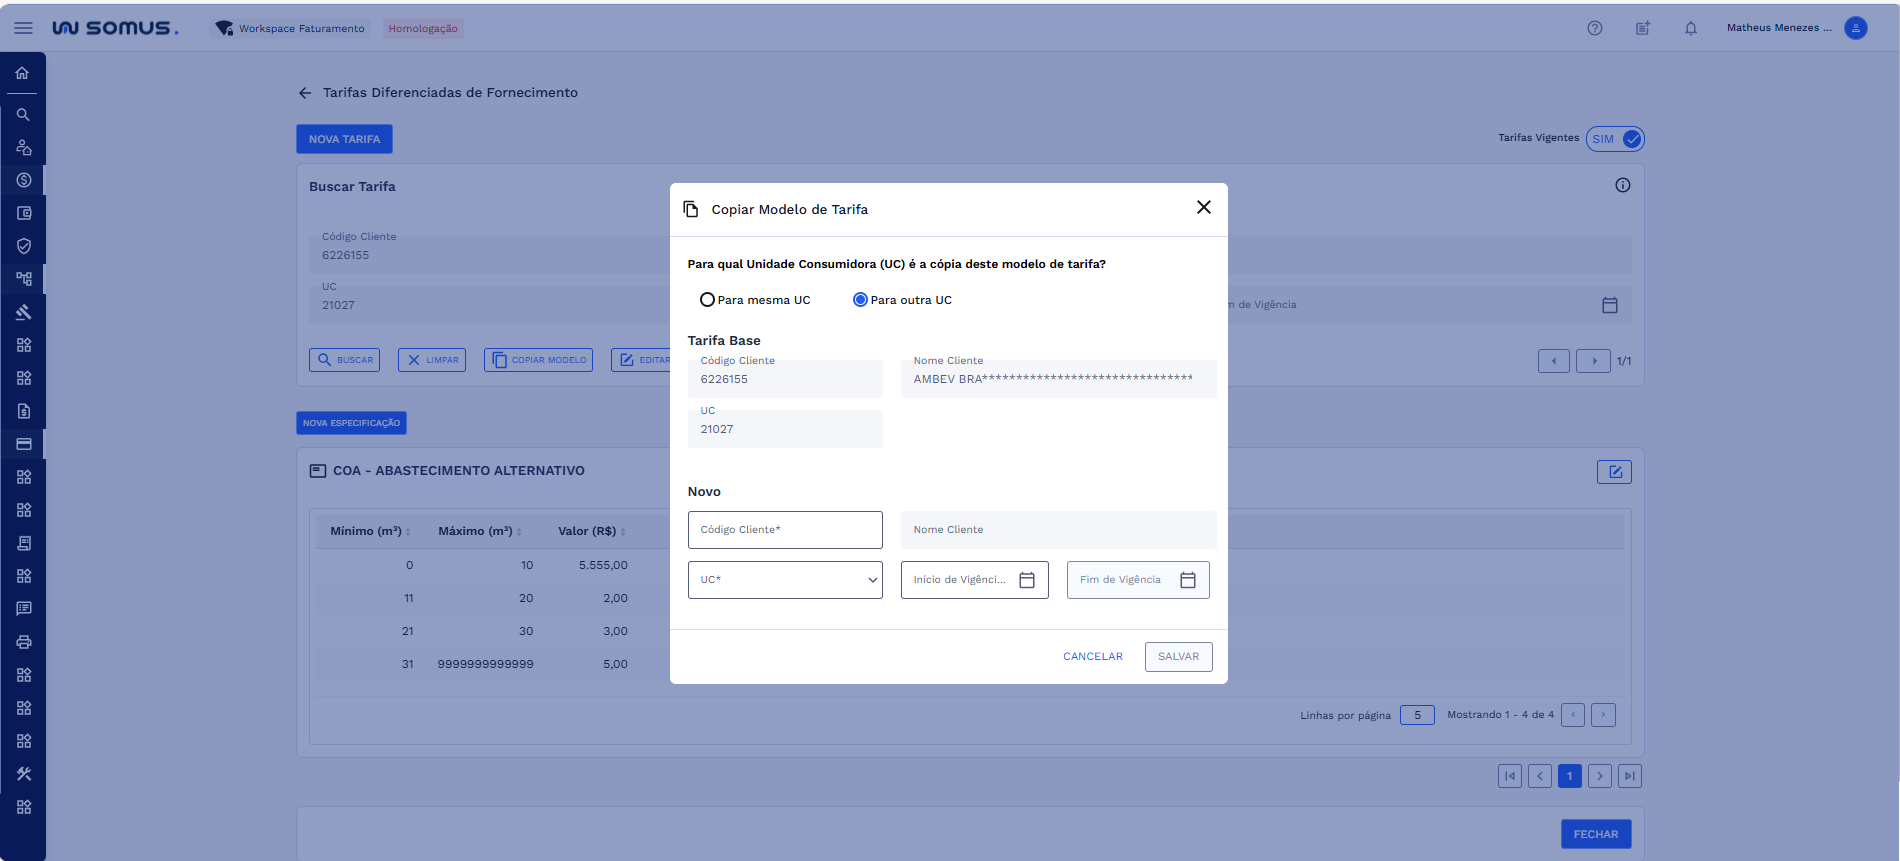
Task: Click the notifications bell icon
Action: (1690, 28)
